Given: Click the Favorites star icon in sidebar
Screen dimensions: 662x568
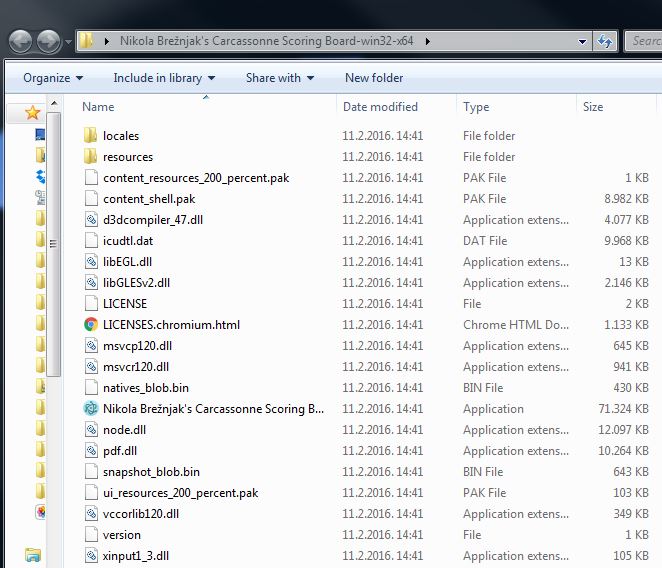Looking at the screenshot, I should click(33, 113).
